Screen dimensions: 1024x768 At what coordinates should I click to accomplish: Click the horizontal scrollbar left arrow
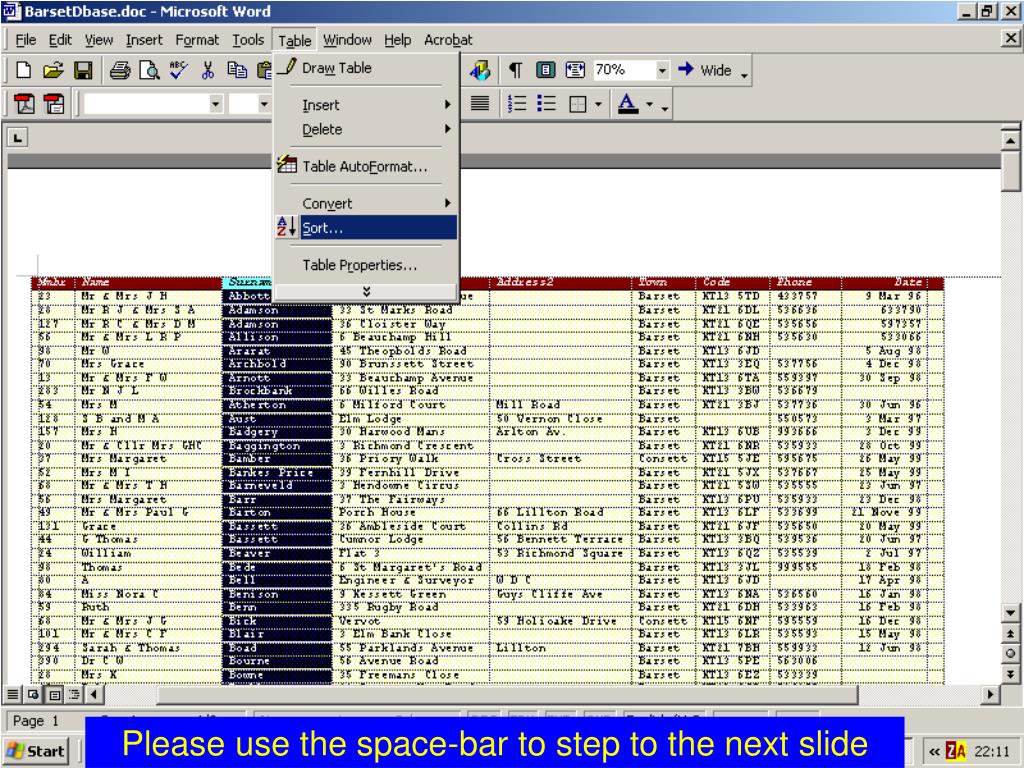tap(94, 694)
